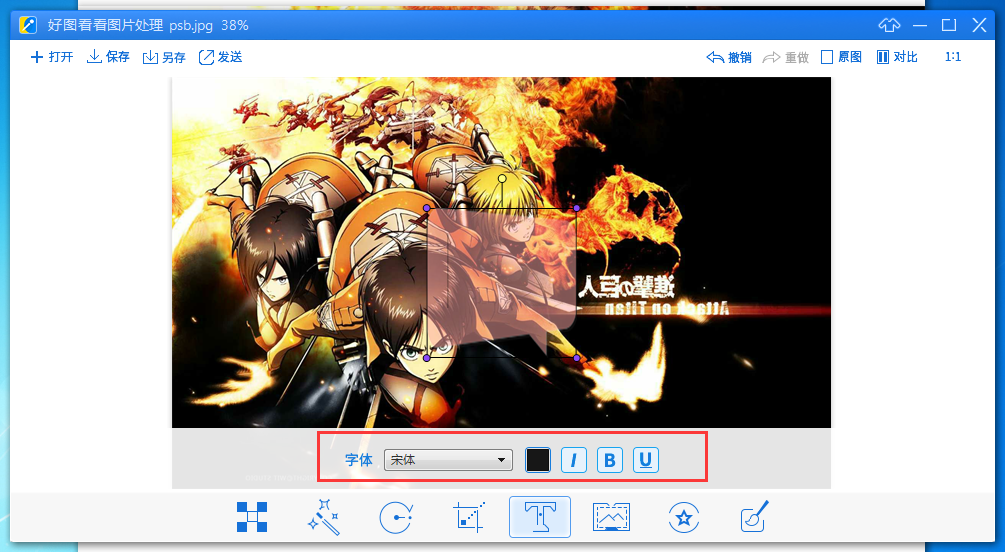The height and width of the screenshot is (552, 1005).
Task: Undo last edit with 撤销
Action: pyautogui.click(x=729, y=57)
